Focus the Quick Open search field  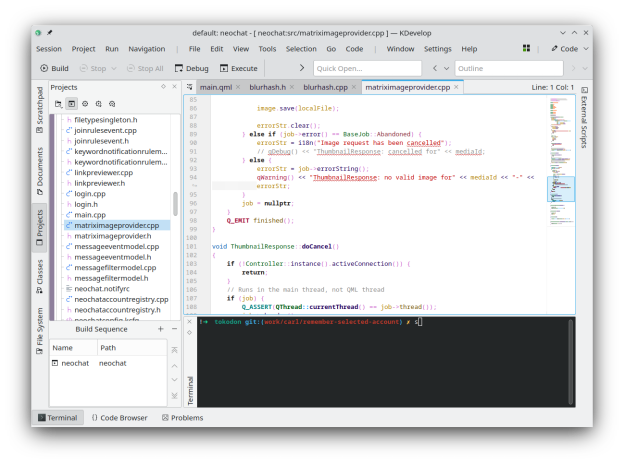(367, 68)
